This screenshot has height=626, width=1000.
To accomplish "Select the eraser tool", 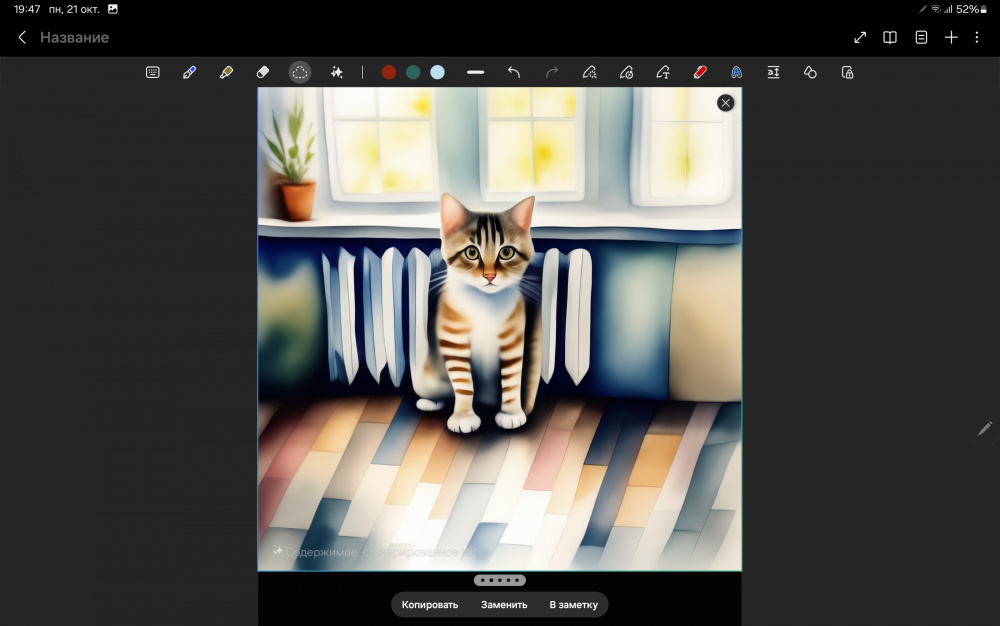I will pos(263,72).
